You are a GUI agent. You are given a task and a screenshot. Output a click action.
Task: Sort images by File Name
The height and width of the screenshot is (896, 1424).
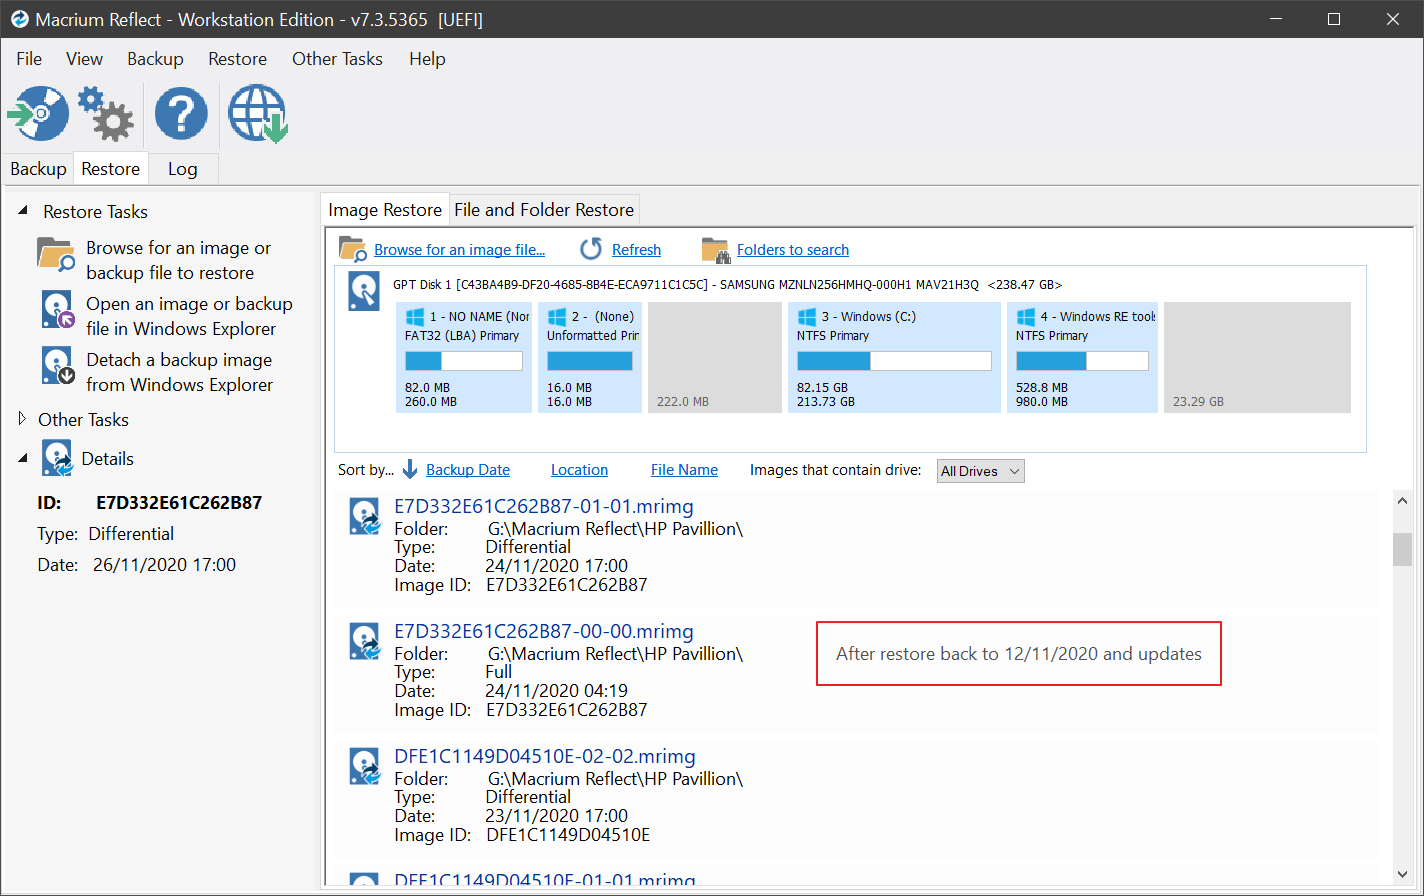[x=684, y=470]
